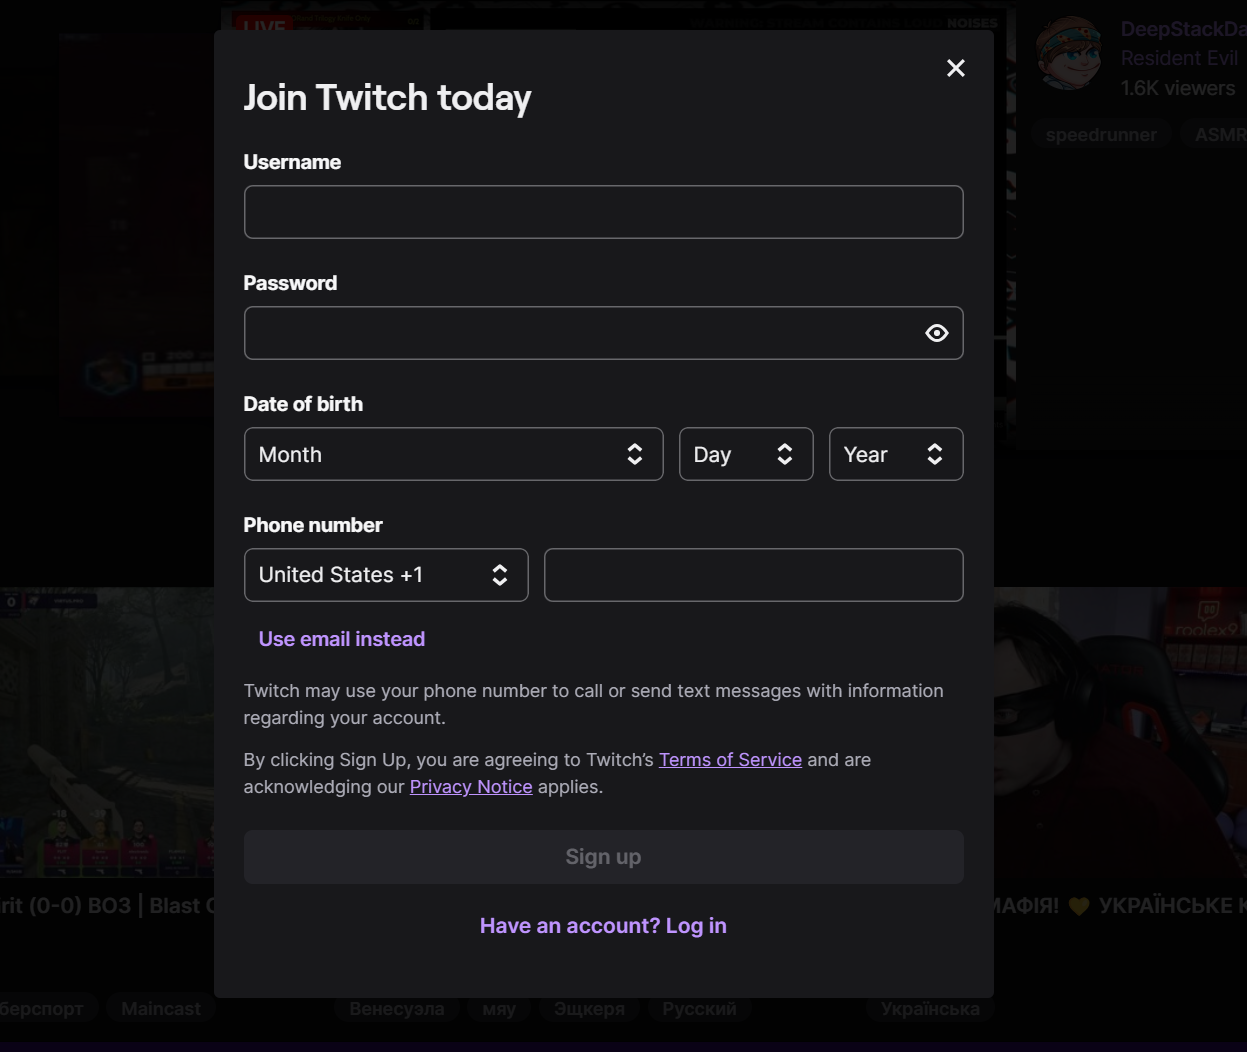Click the Username input field
Viewport: 1247px width, 1052px height.
pos(604,212)
